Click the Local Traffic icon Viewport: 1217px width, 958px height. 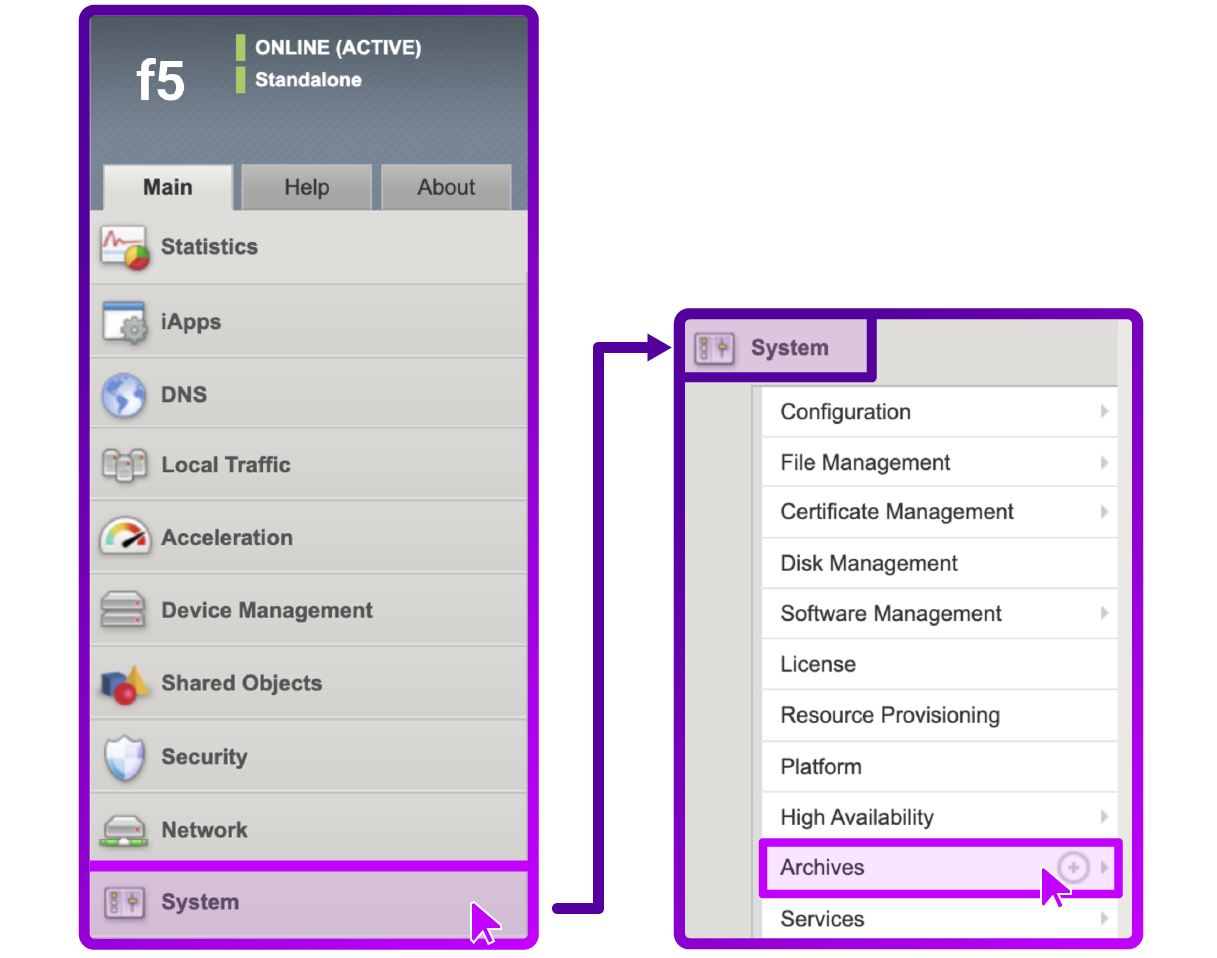click(x=124, y=464)
